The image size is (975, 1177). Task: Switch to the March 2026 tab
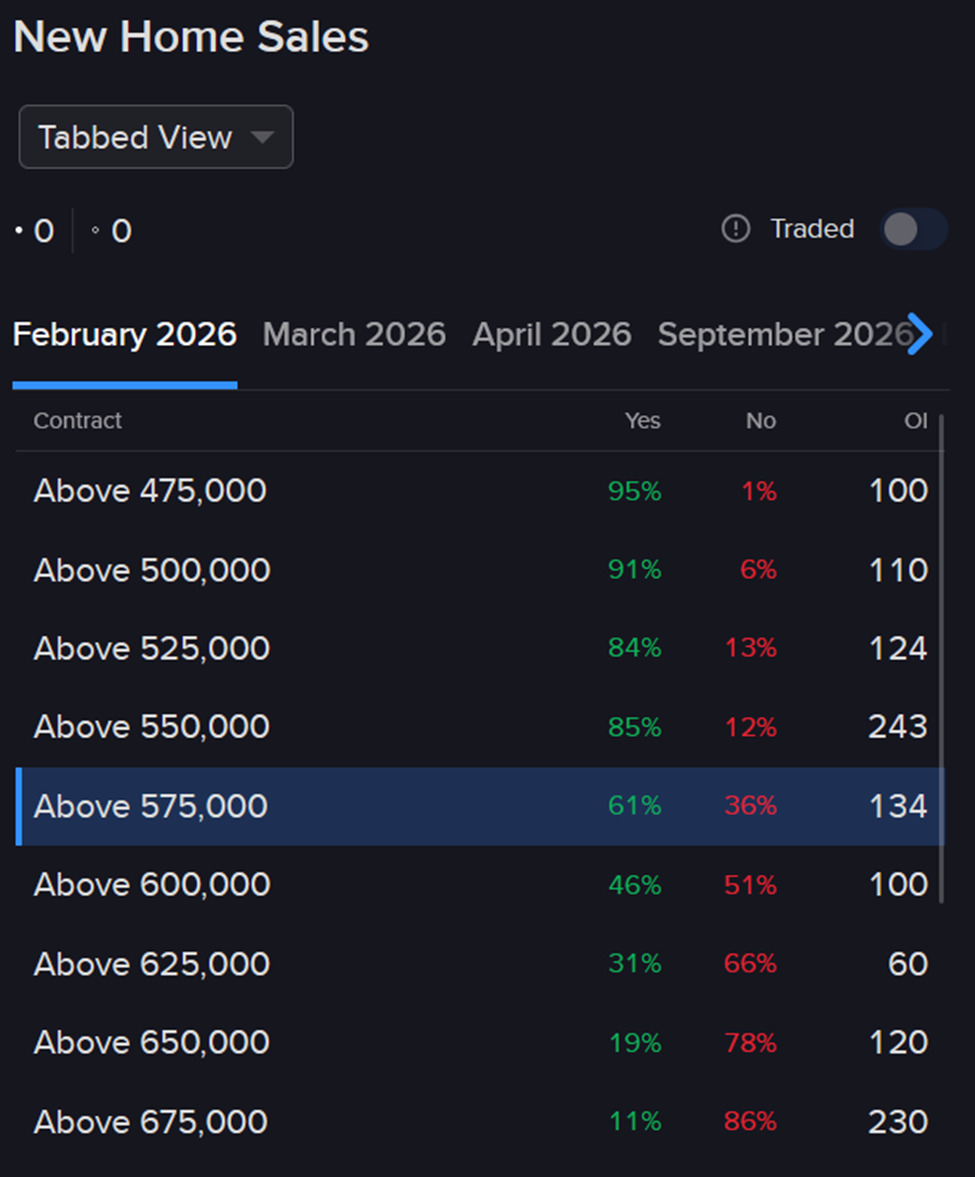pos(354,335)
